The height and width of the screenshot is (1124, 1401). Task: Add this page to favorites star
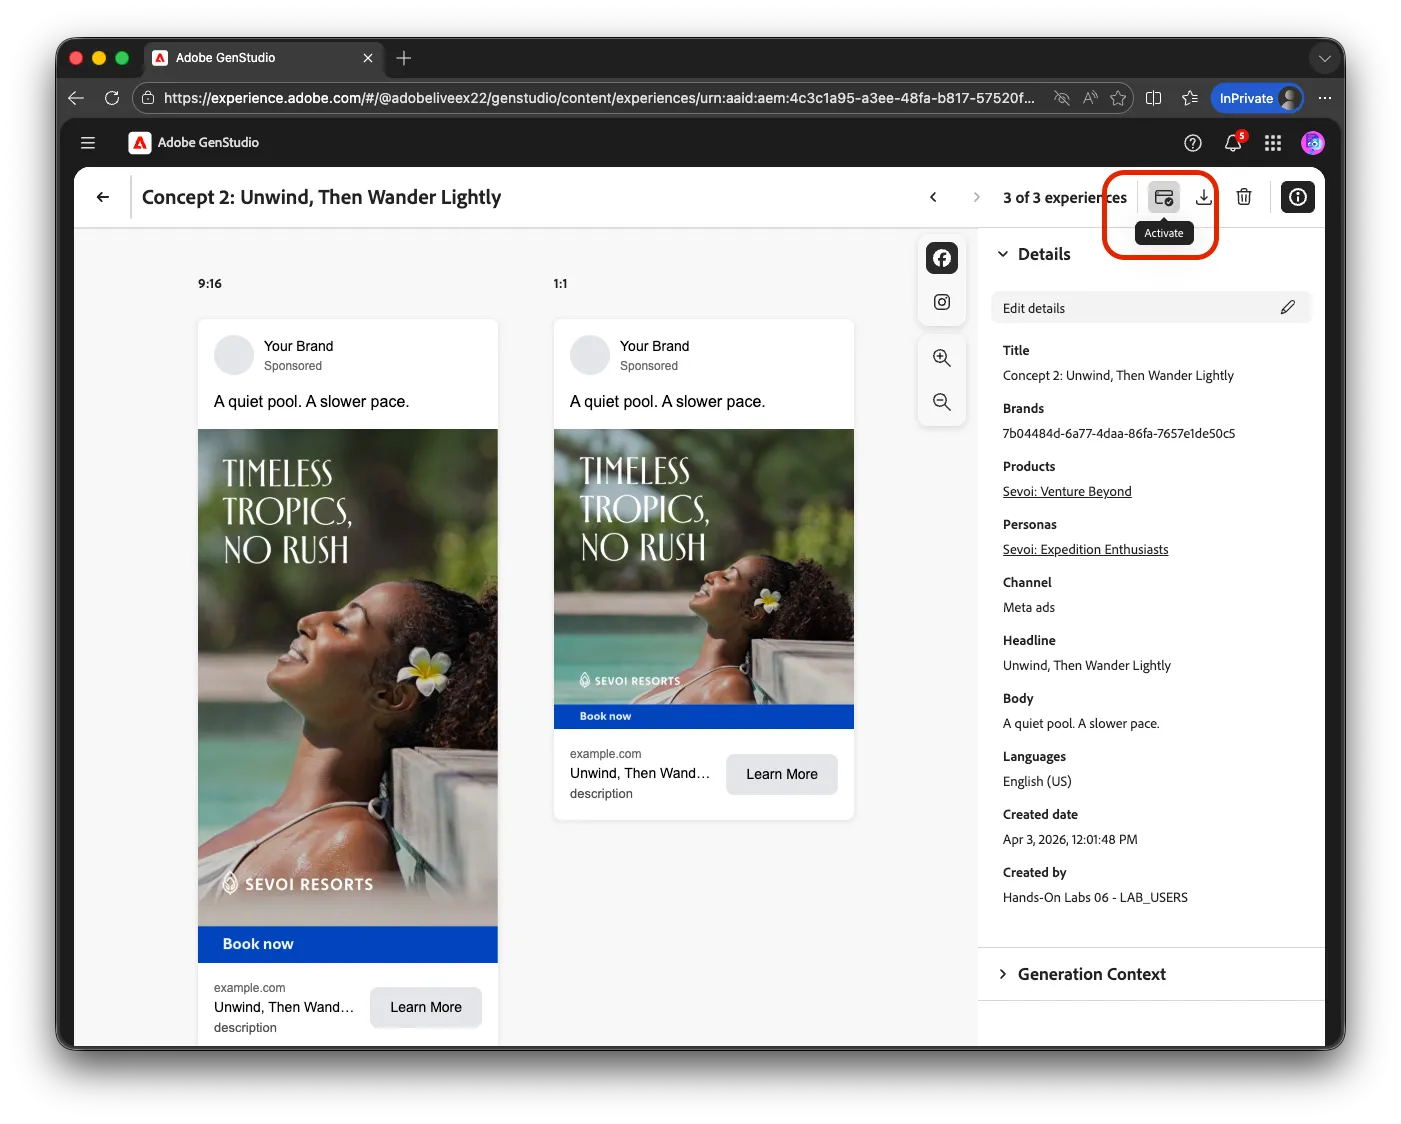(1118, 98)
